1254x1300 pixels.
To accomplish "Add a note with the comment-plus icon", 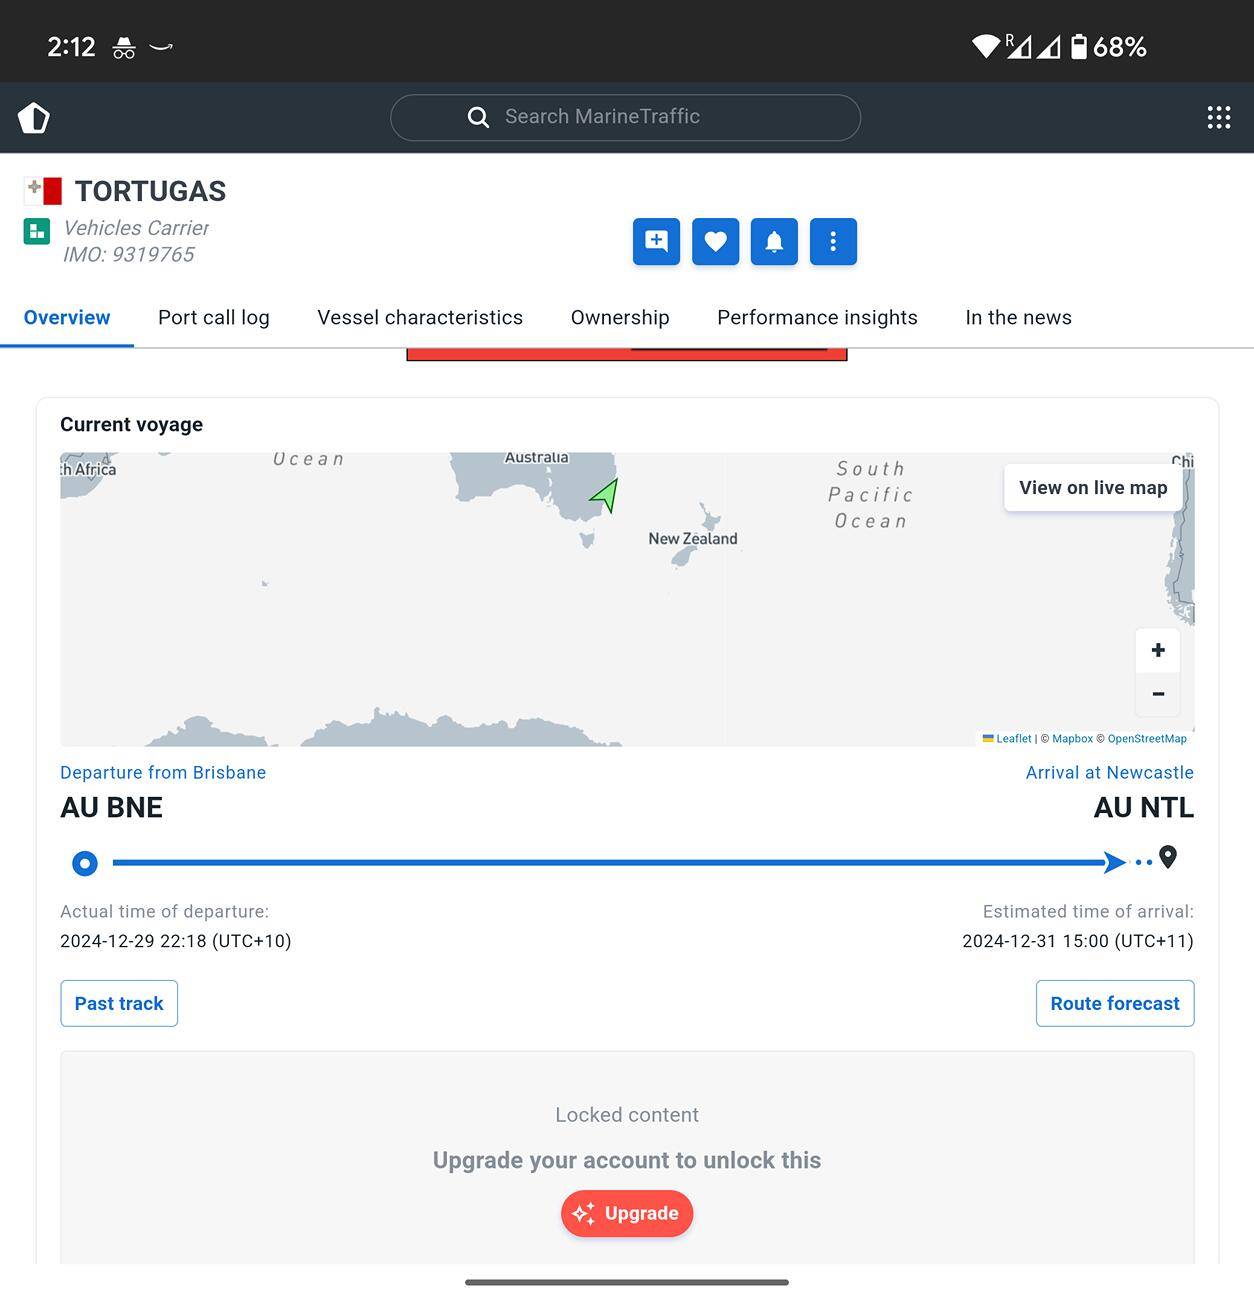I will [x=656, y=241].
